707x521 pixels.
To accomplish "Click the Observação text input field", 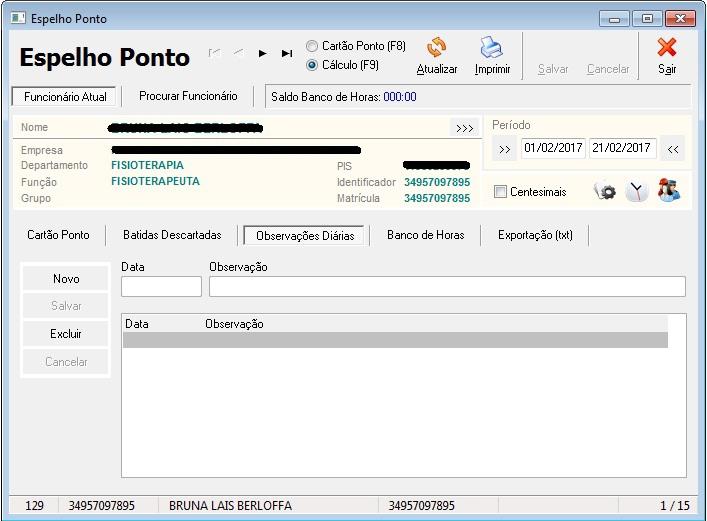I will (447, 287).
